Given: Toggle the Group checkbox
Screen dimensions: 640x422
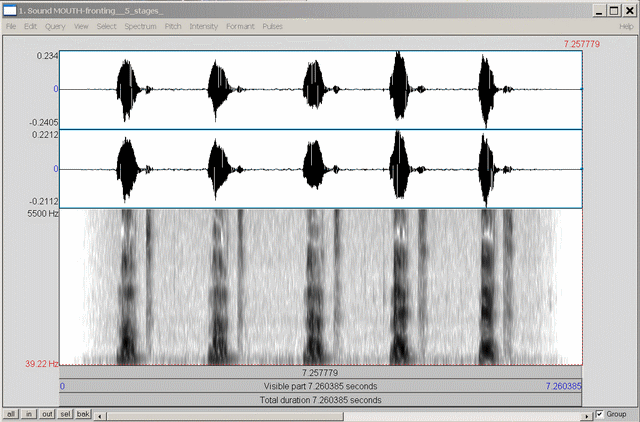Looking at the screenshot, I should point(599,414).
